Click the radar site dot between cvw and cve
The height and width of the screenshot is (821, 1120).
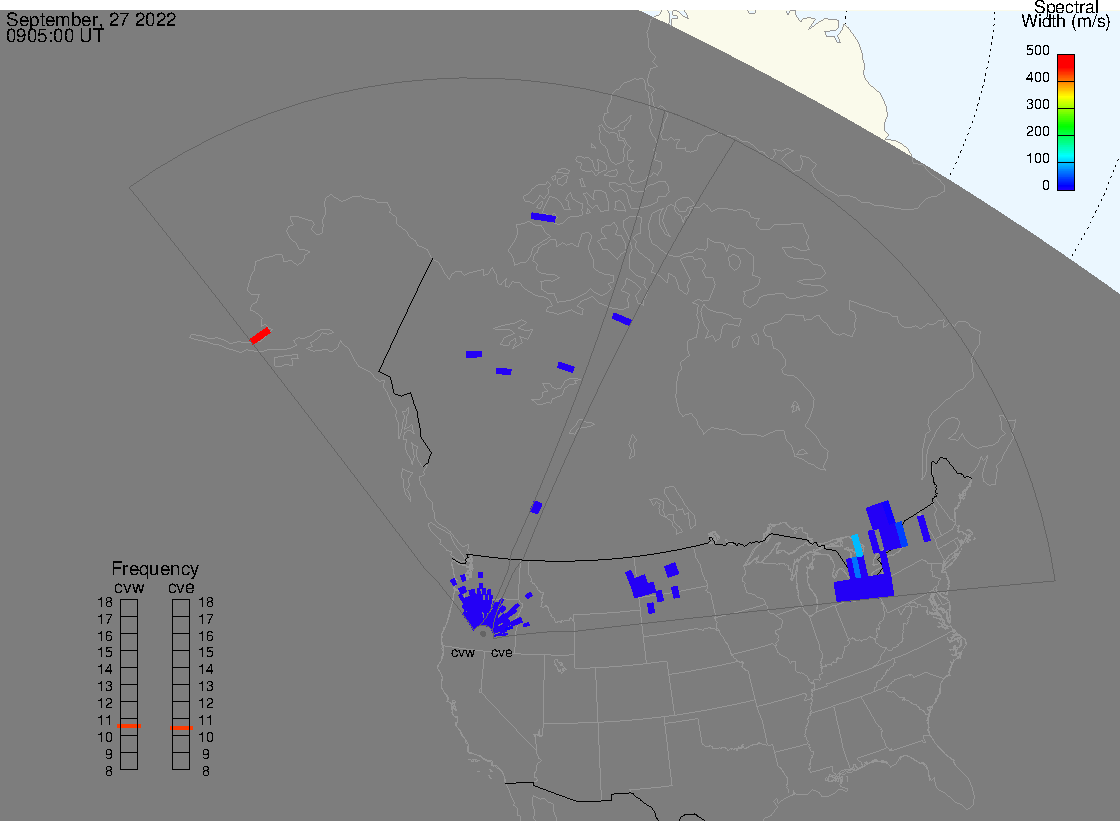483,634
